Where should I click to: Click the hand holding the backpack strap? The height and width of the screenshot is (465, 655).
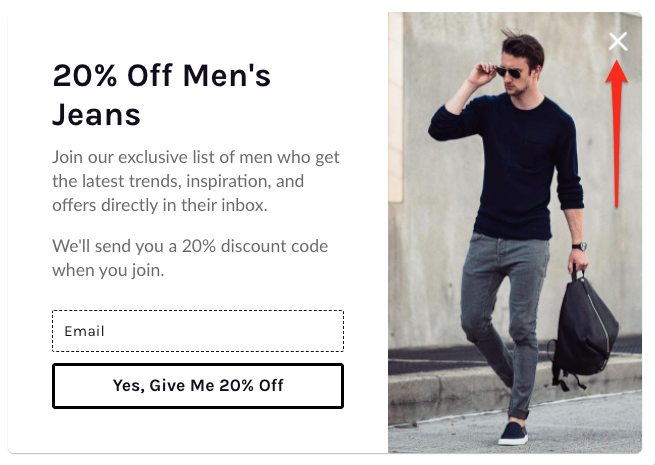pos(579,260)
